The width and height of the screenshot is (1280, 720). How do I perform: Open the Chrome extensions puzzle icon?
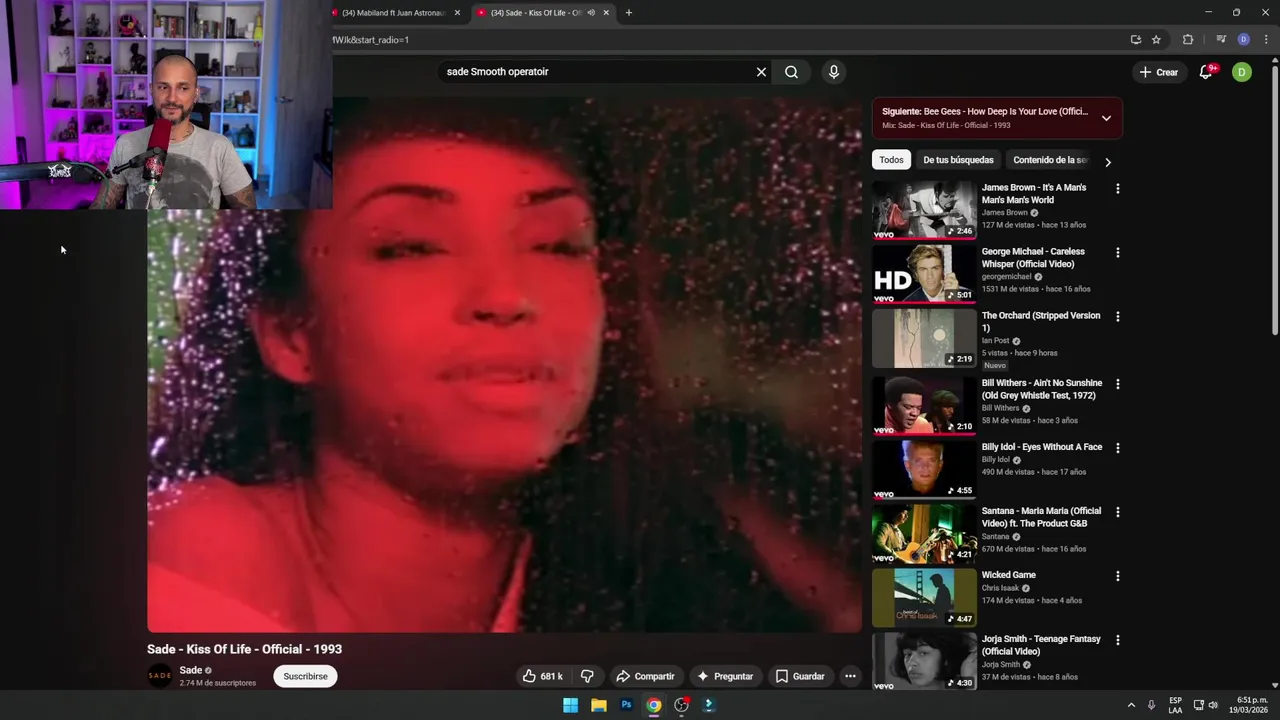1188,40
